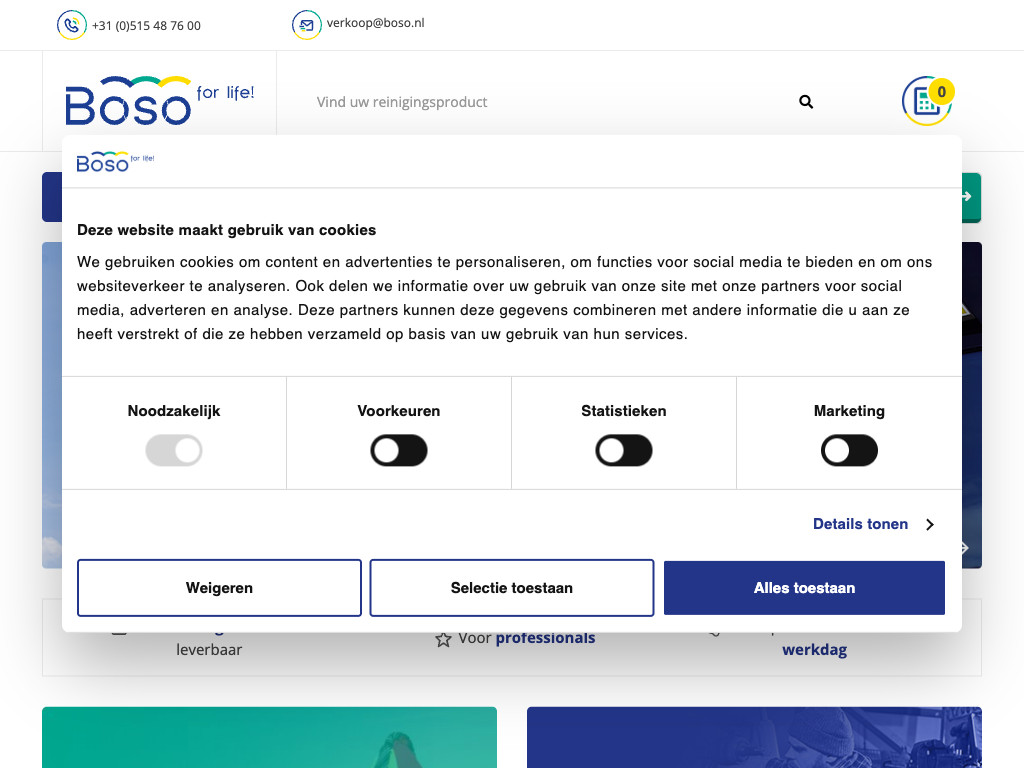Toggle the Noodzakelijk cookie switch
1024x768 pixels.
pyautogui.click(x=174, y=451)
